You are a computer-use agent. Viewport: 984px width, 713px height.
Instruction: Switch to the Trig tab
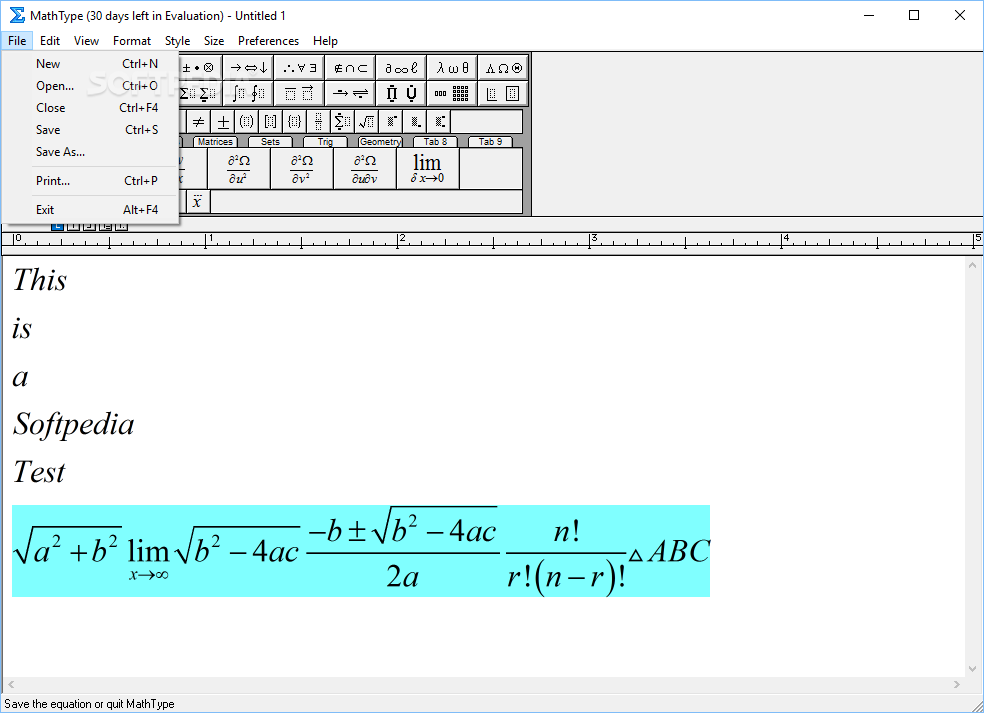click(x=325, y=142)
